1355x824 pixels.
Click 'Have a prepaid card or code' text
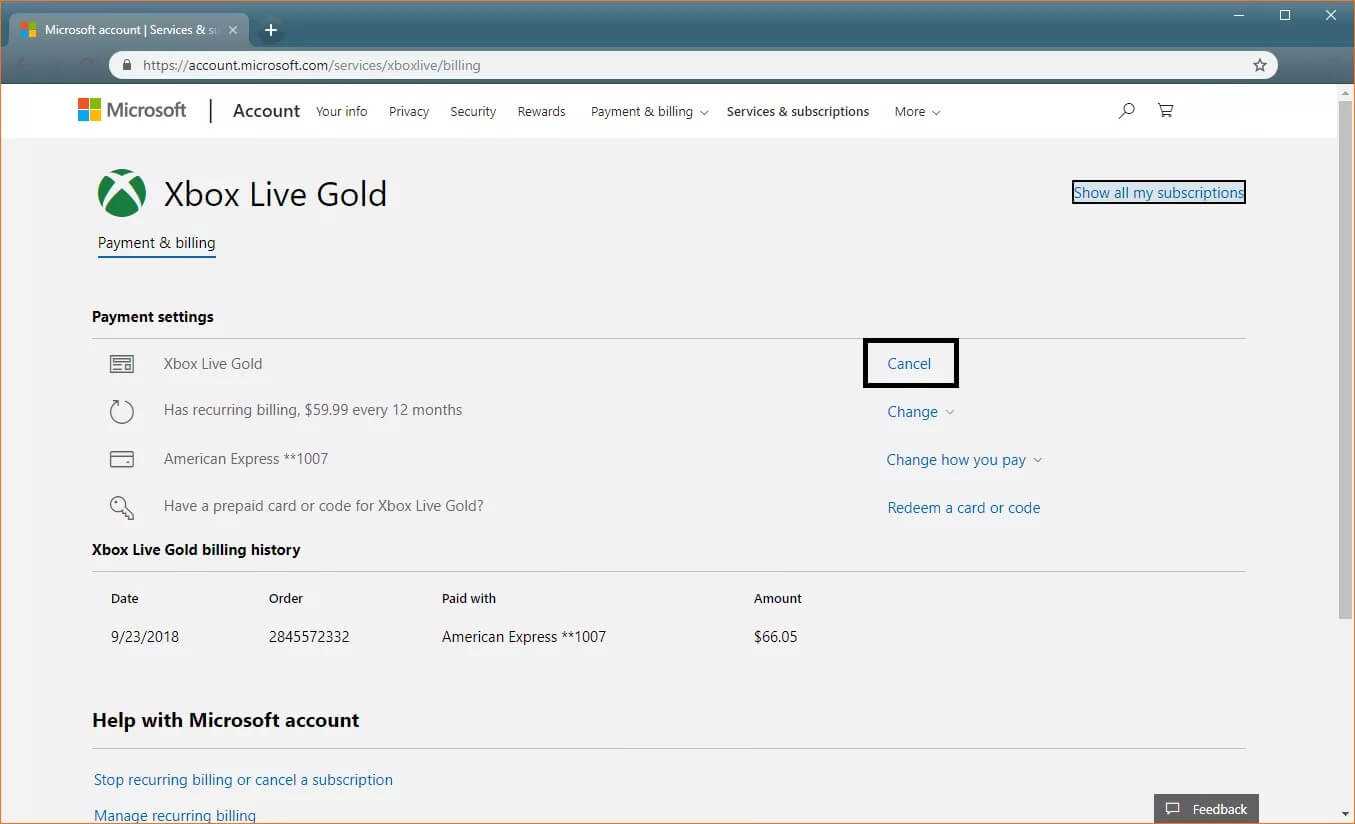tap(324, 506)
